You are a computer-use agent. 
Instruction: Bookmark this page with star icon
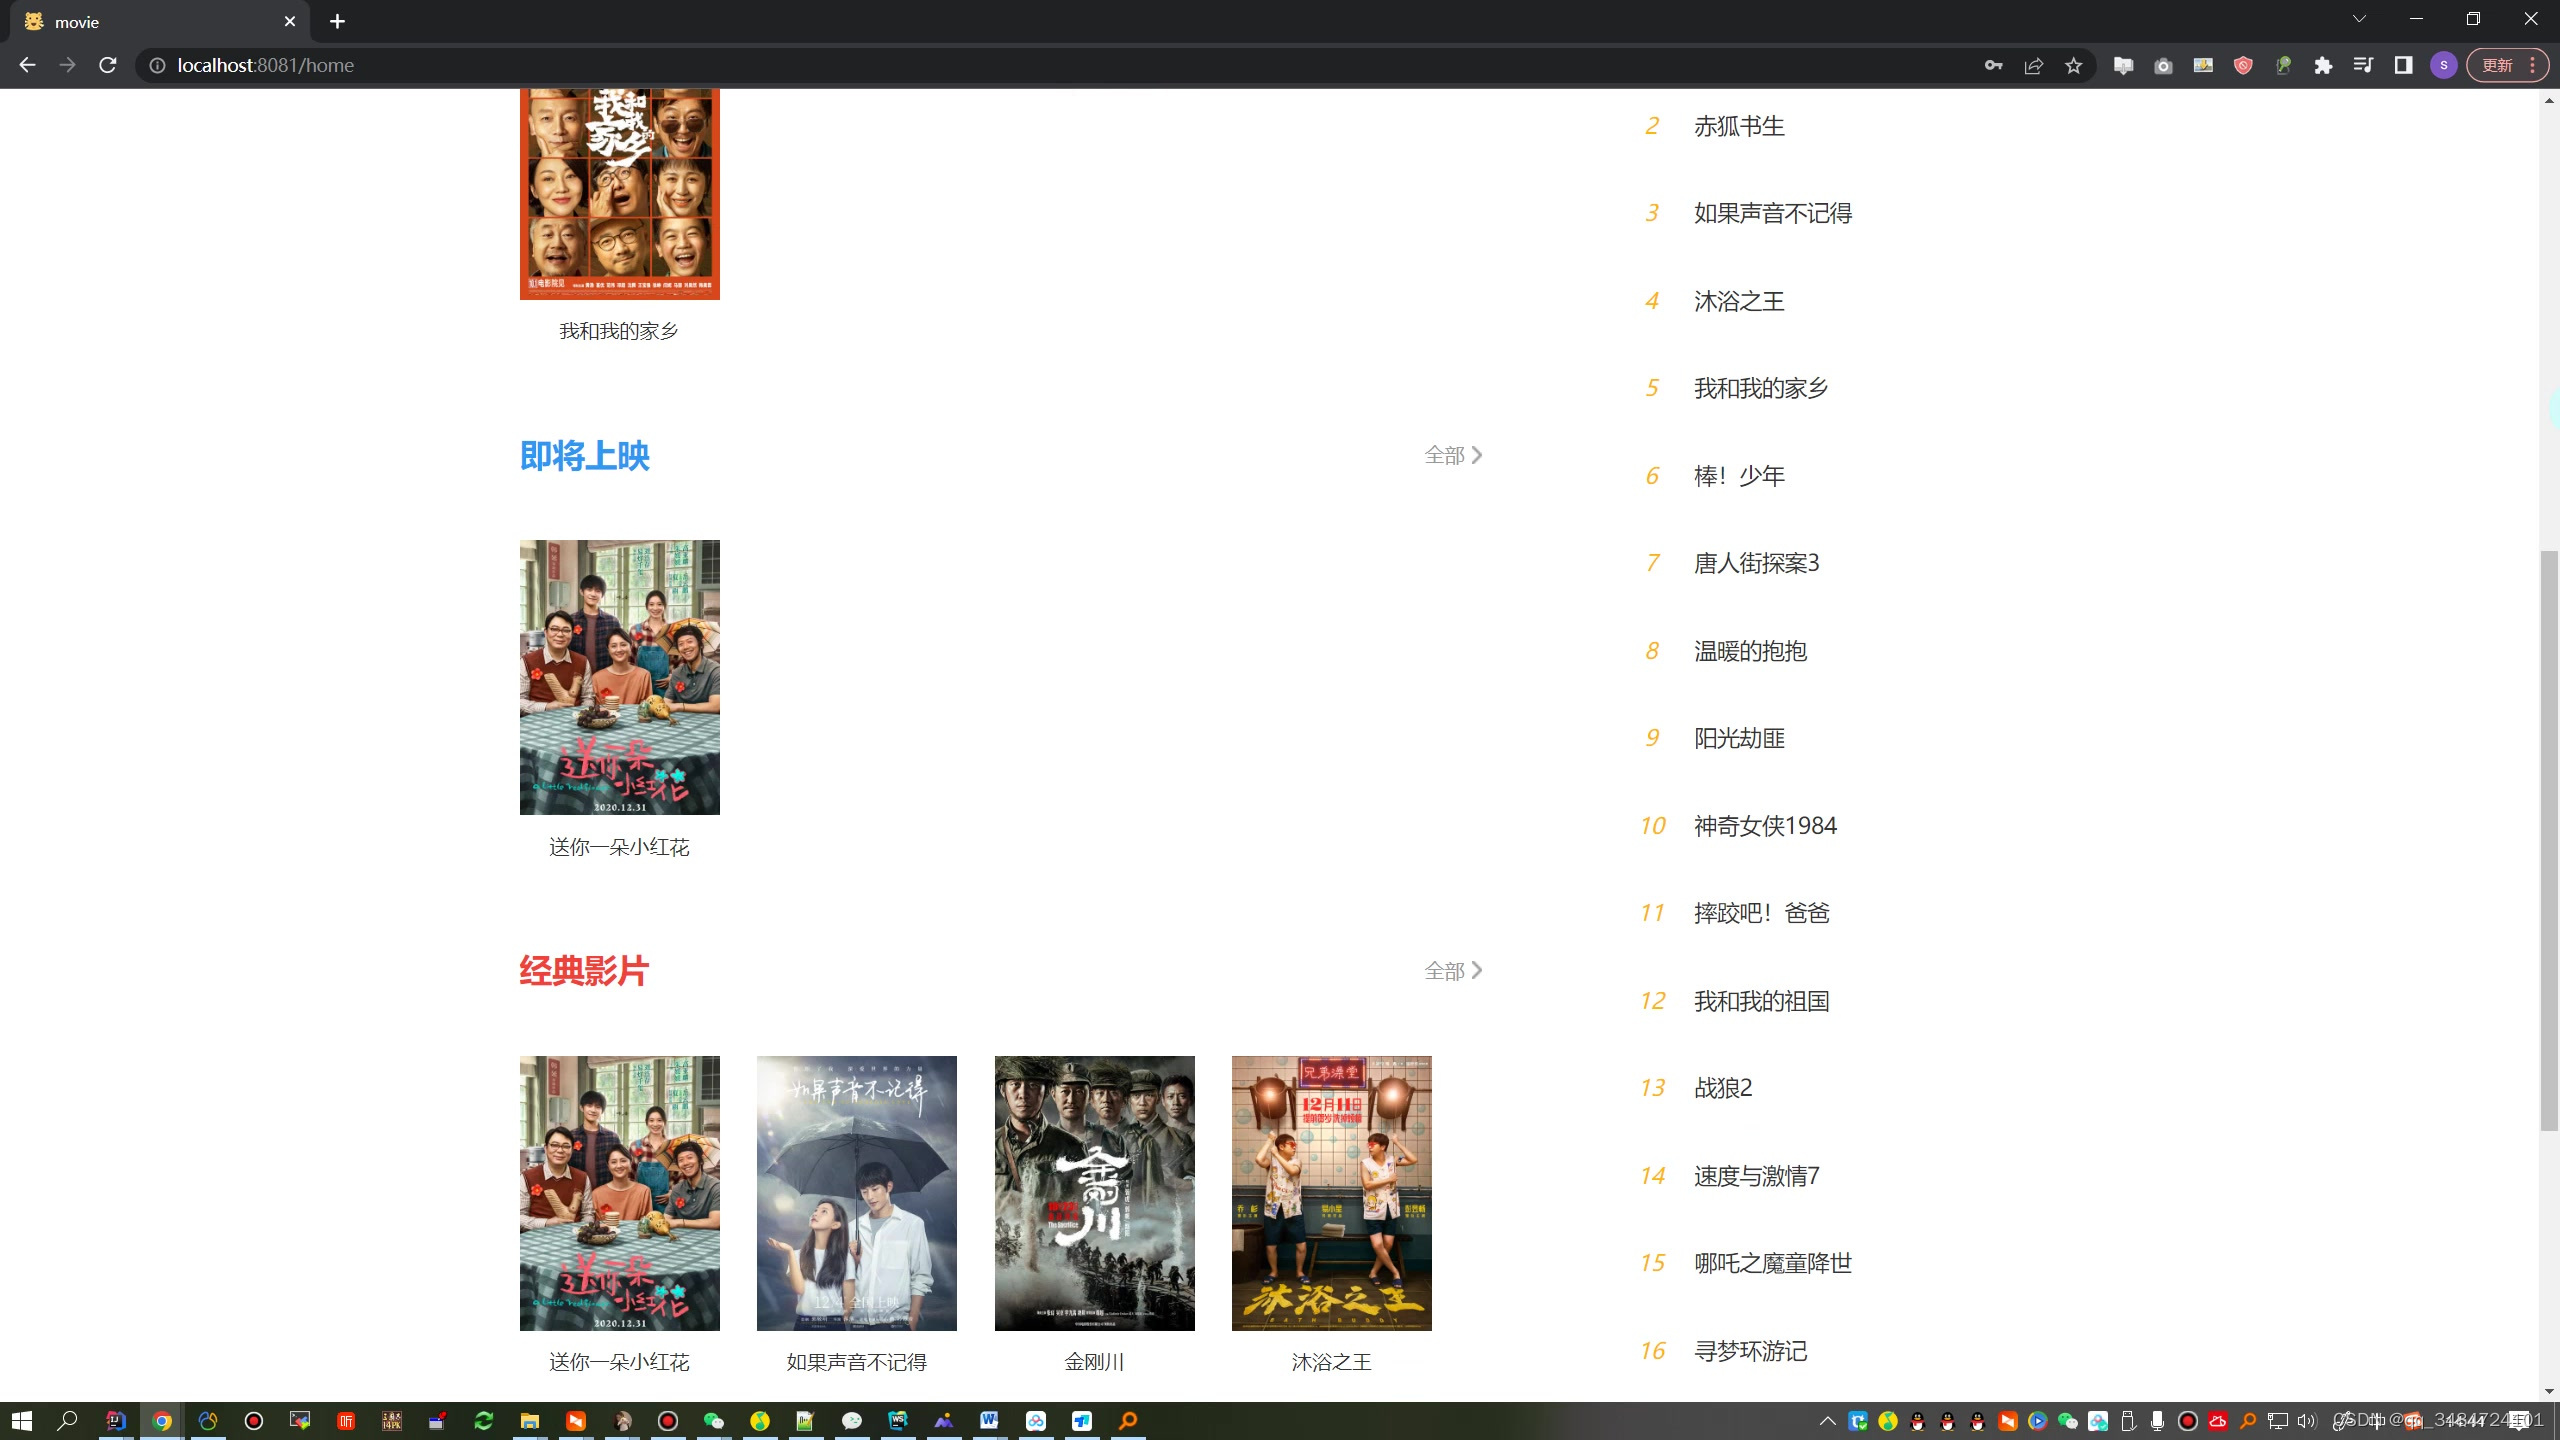pyautogui.click(x=2073, y=66)
